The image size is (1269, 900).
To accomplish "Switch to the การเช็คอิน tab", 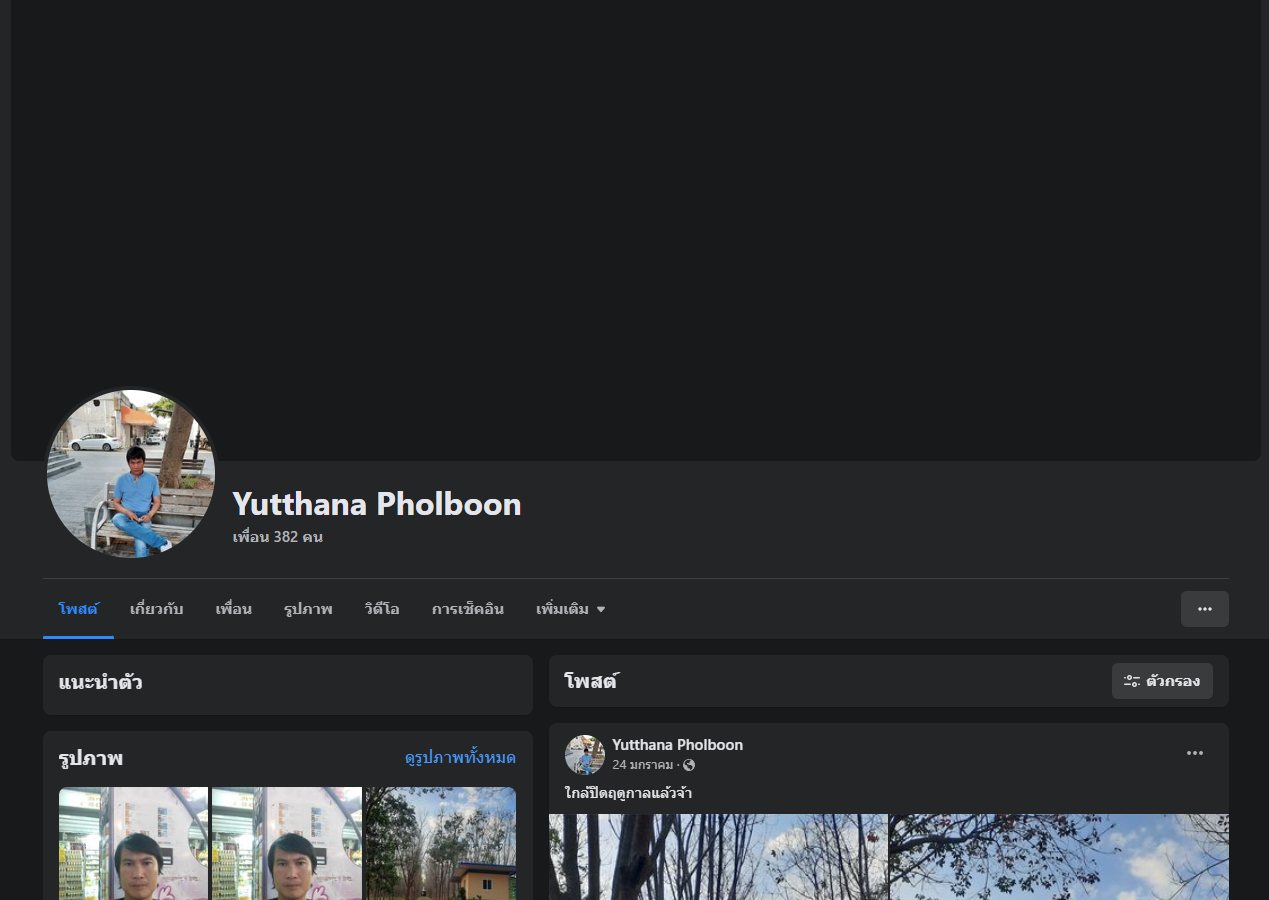I will [468, 609].
